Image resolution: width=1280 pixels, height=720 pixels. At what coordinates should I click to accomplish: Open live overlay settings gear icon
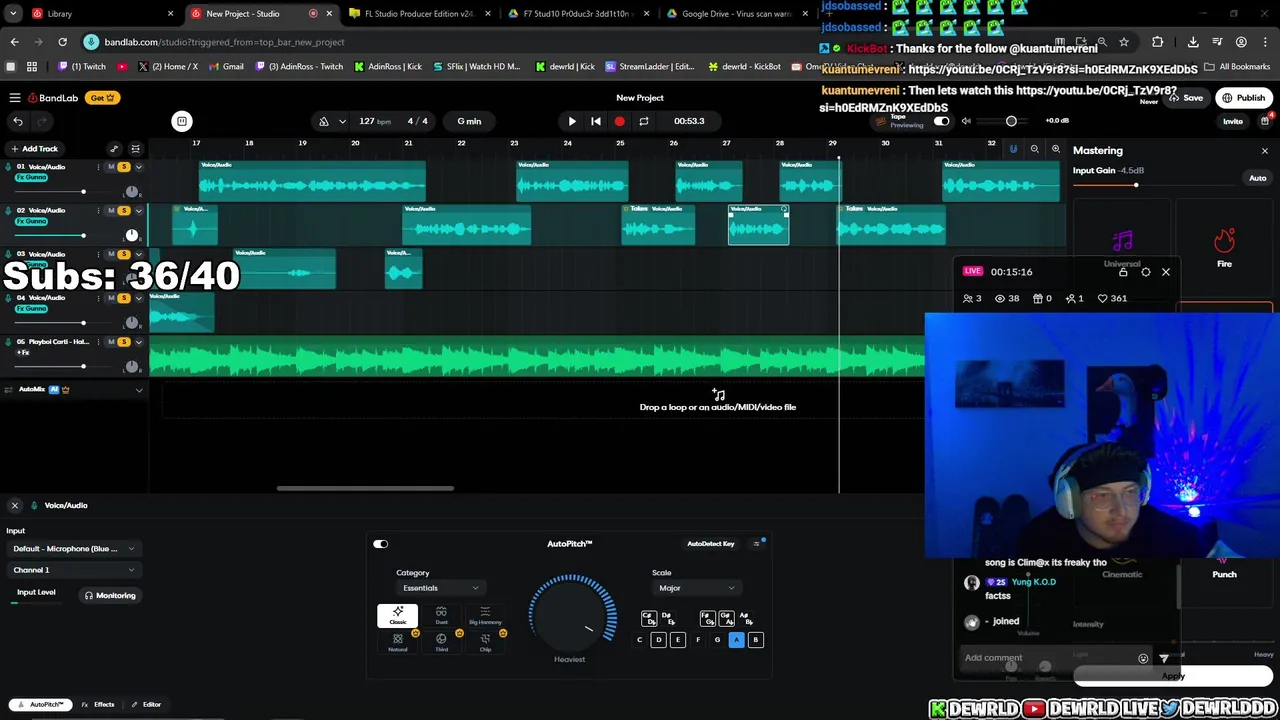[x=1145, y=272]
